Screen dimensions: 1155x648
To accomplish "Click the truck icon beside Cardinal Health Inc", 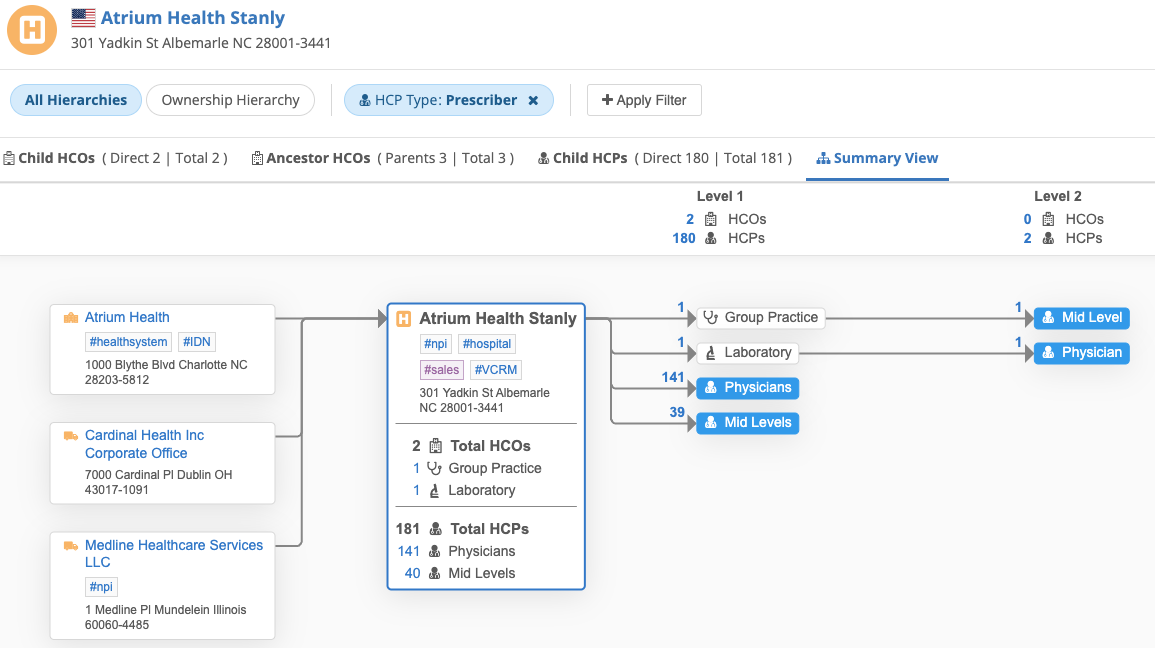I will pyautogui.click(x=70, y=436).
